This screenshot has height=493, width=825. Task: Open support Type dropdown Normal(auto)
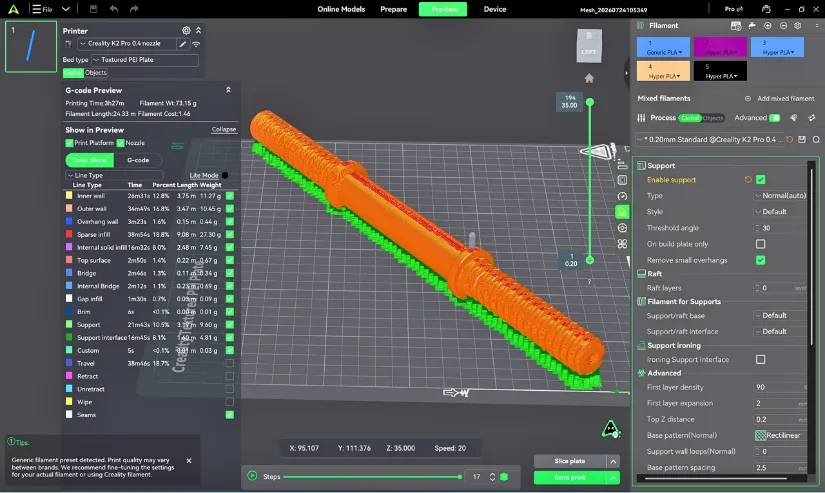[781, 196]
